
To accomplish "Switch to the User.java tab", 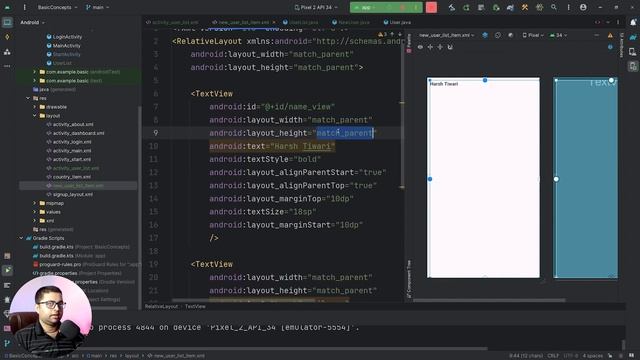I will (x=397, y=22).
